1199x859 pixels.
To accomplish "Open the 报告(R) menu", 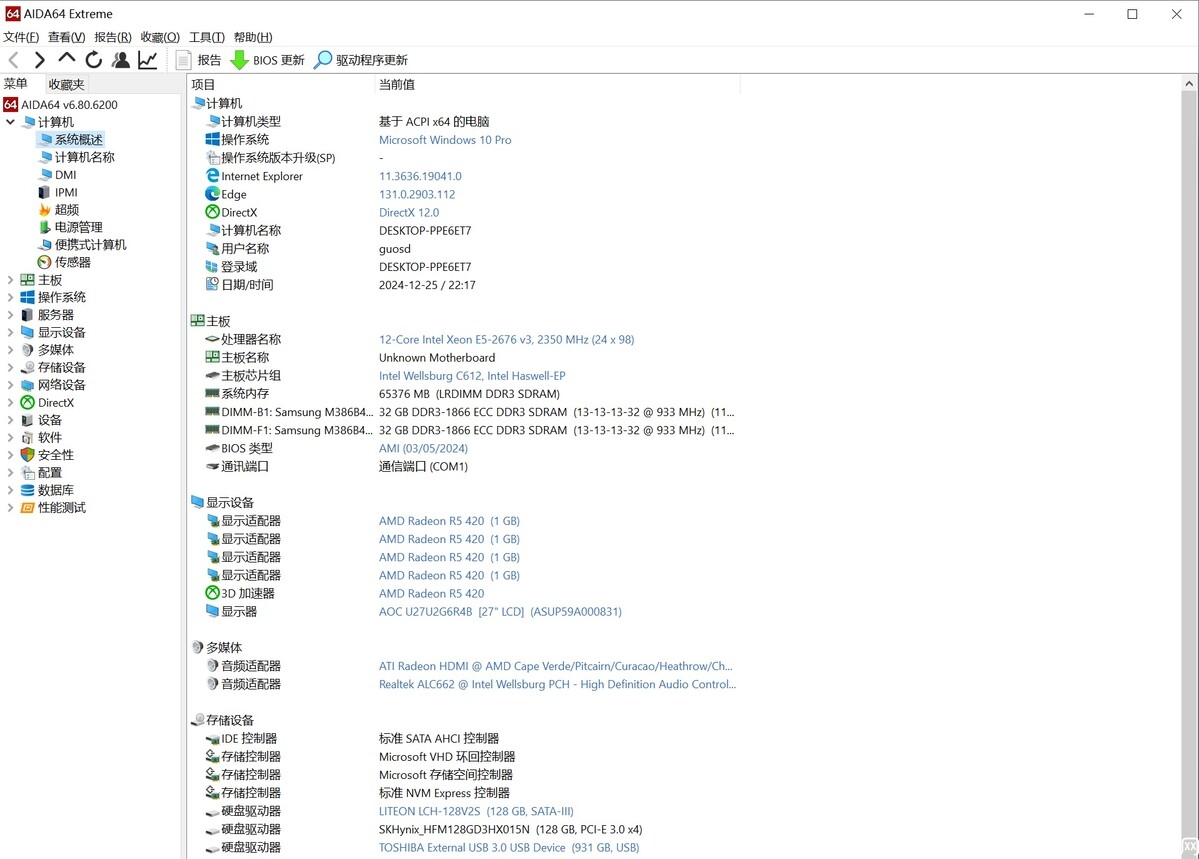I will pos(112,37).
